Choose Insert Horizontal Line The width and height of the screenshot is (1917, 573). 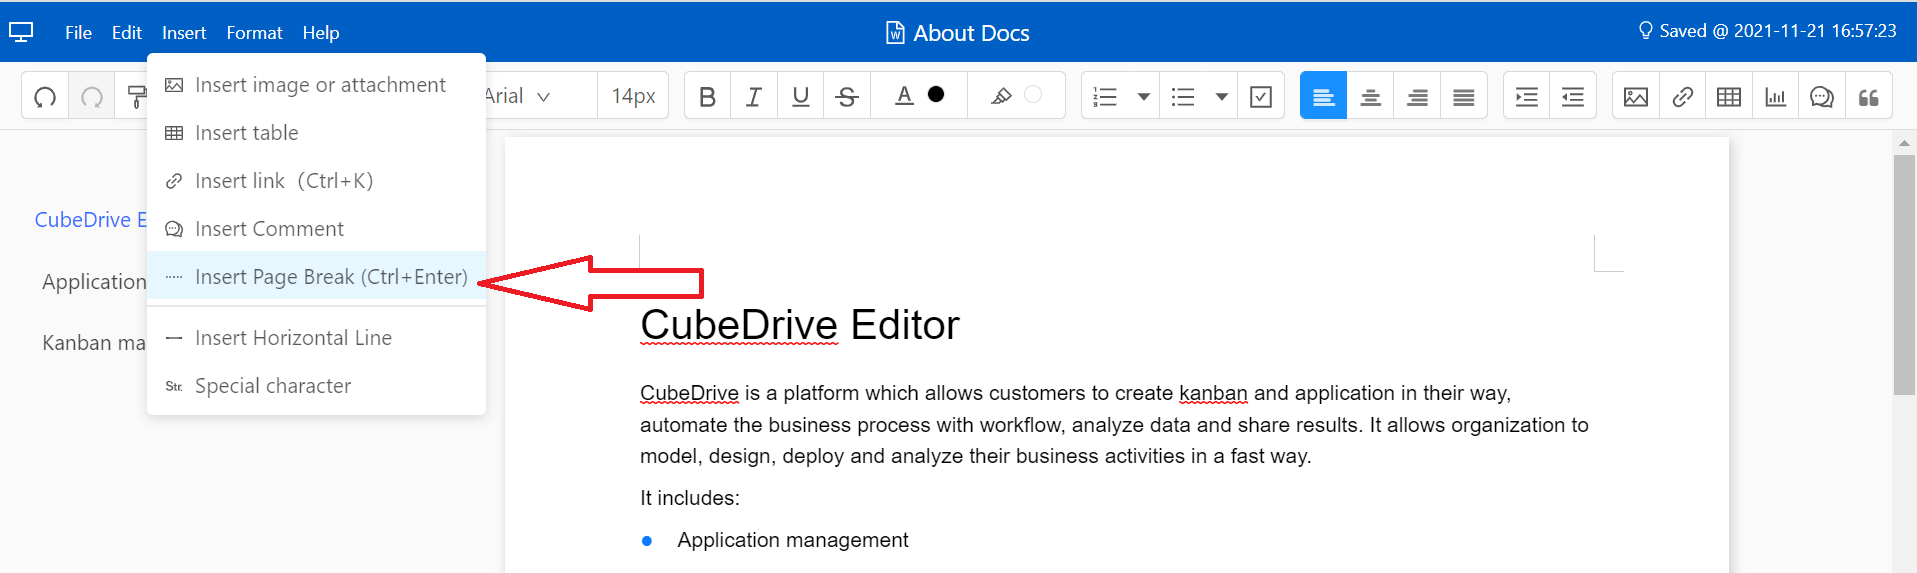[x=316, y=338]
